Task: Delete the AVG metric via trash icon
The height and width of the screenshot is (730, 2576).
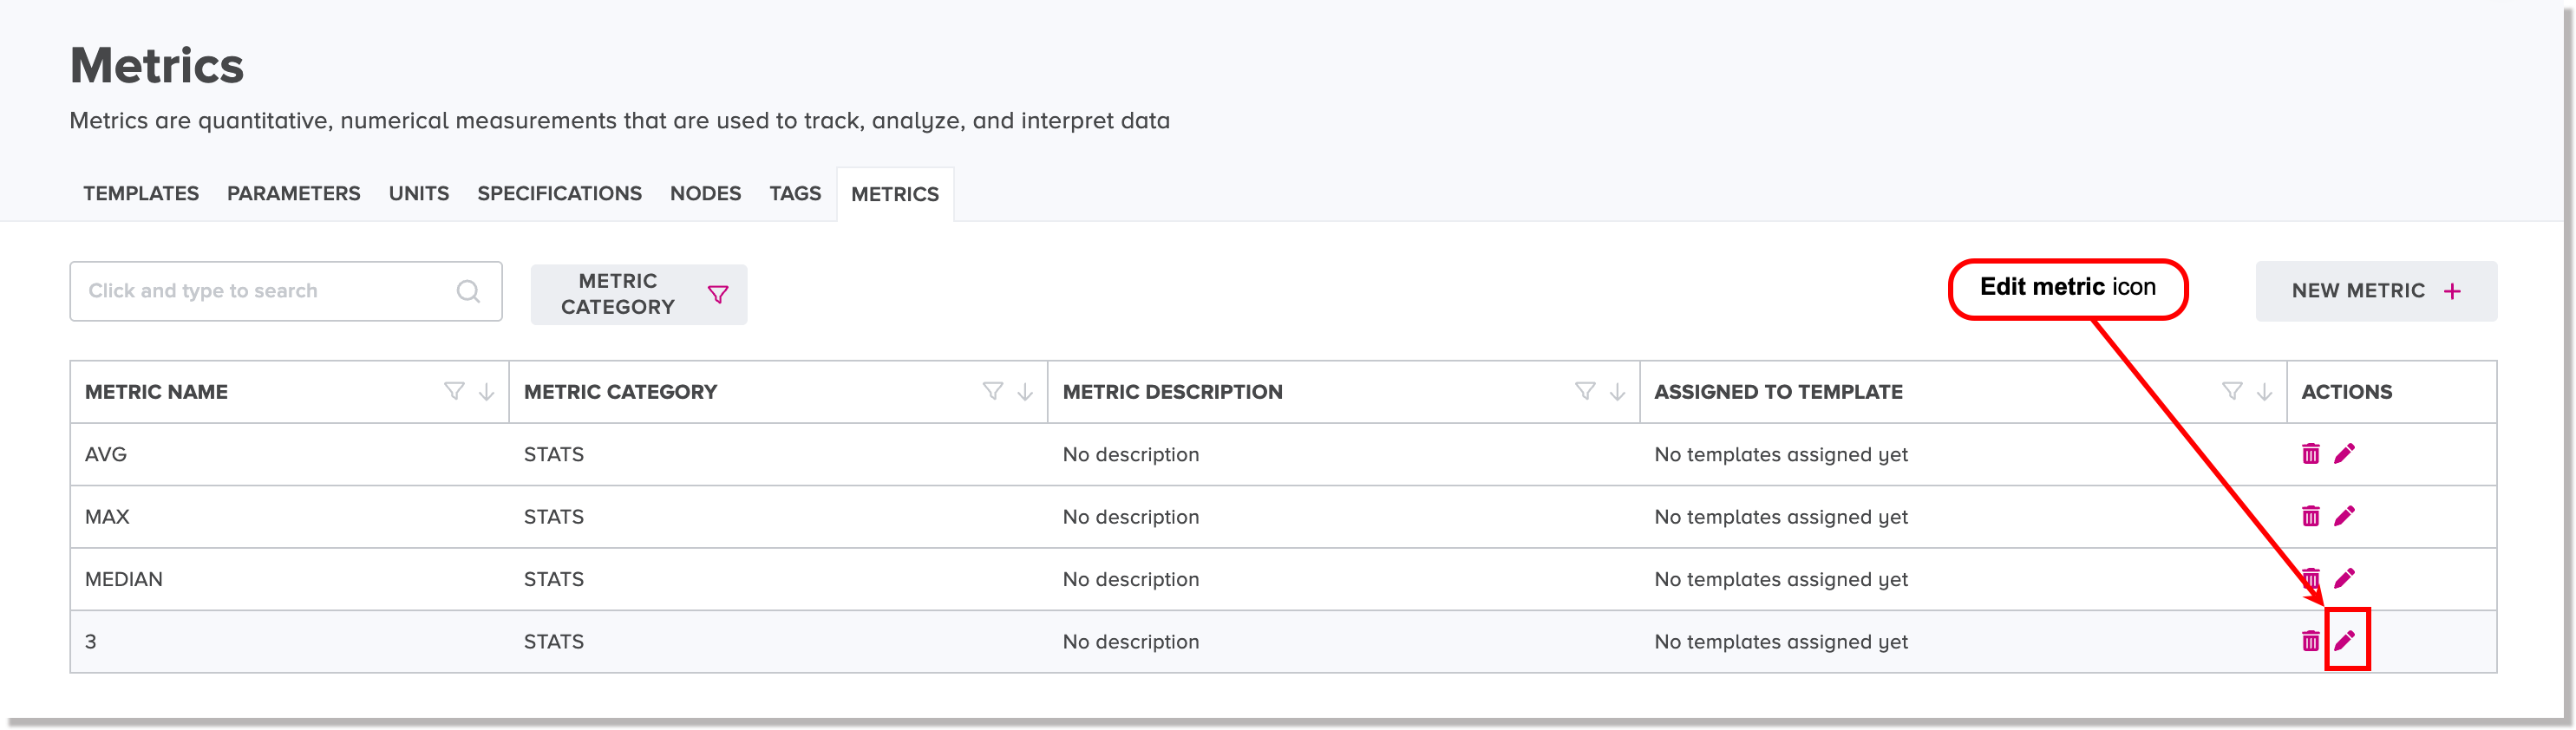Action: click(2310, 454)
